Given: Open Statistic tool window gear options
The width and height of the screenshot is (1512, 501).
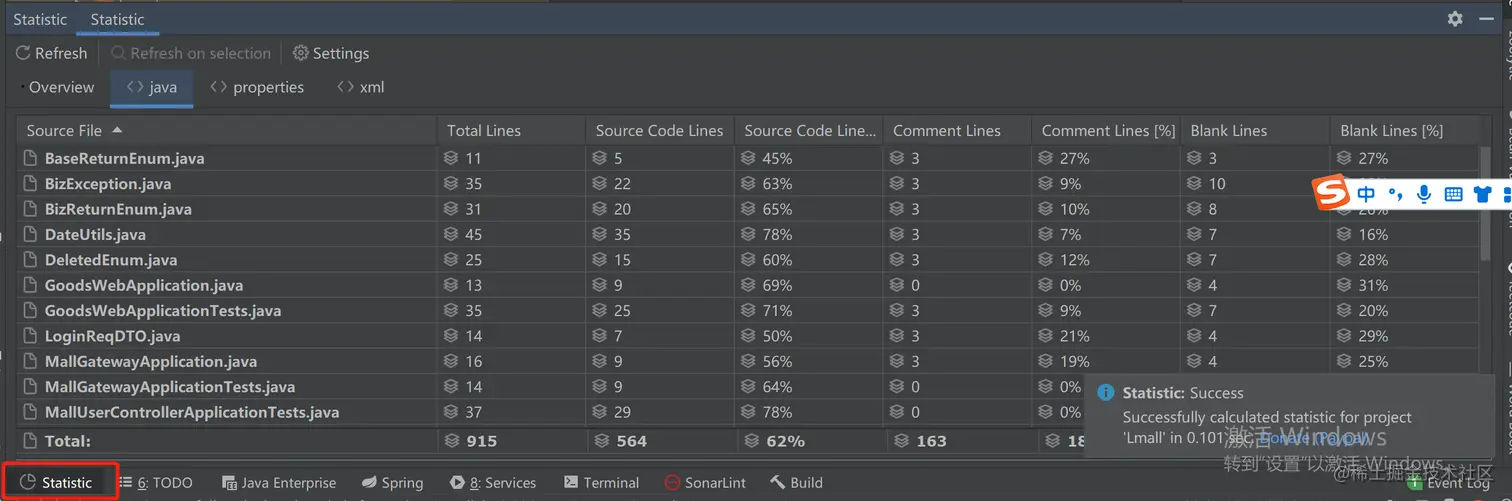Looking at the screenshot, I should point(1455,19).
